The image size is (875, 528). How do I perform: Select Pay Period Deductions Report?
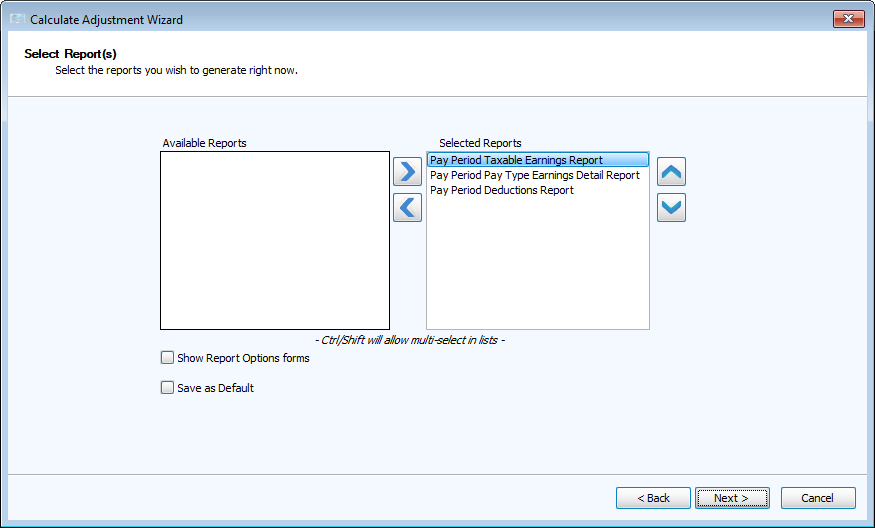tap(501, 190)
